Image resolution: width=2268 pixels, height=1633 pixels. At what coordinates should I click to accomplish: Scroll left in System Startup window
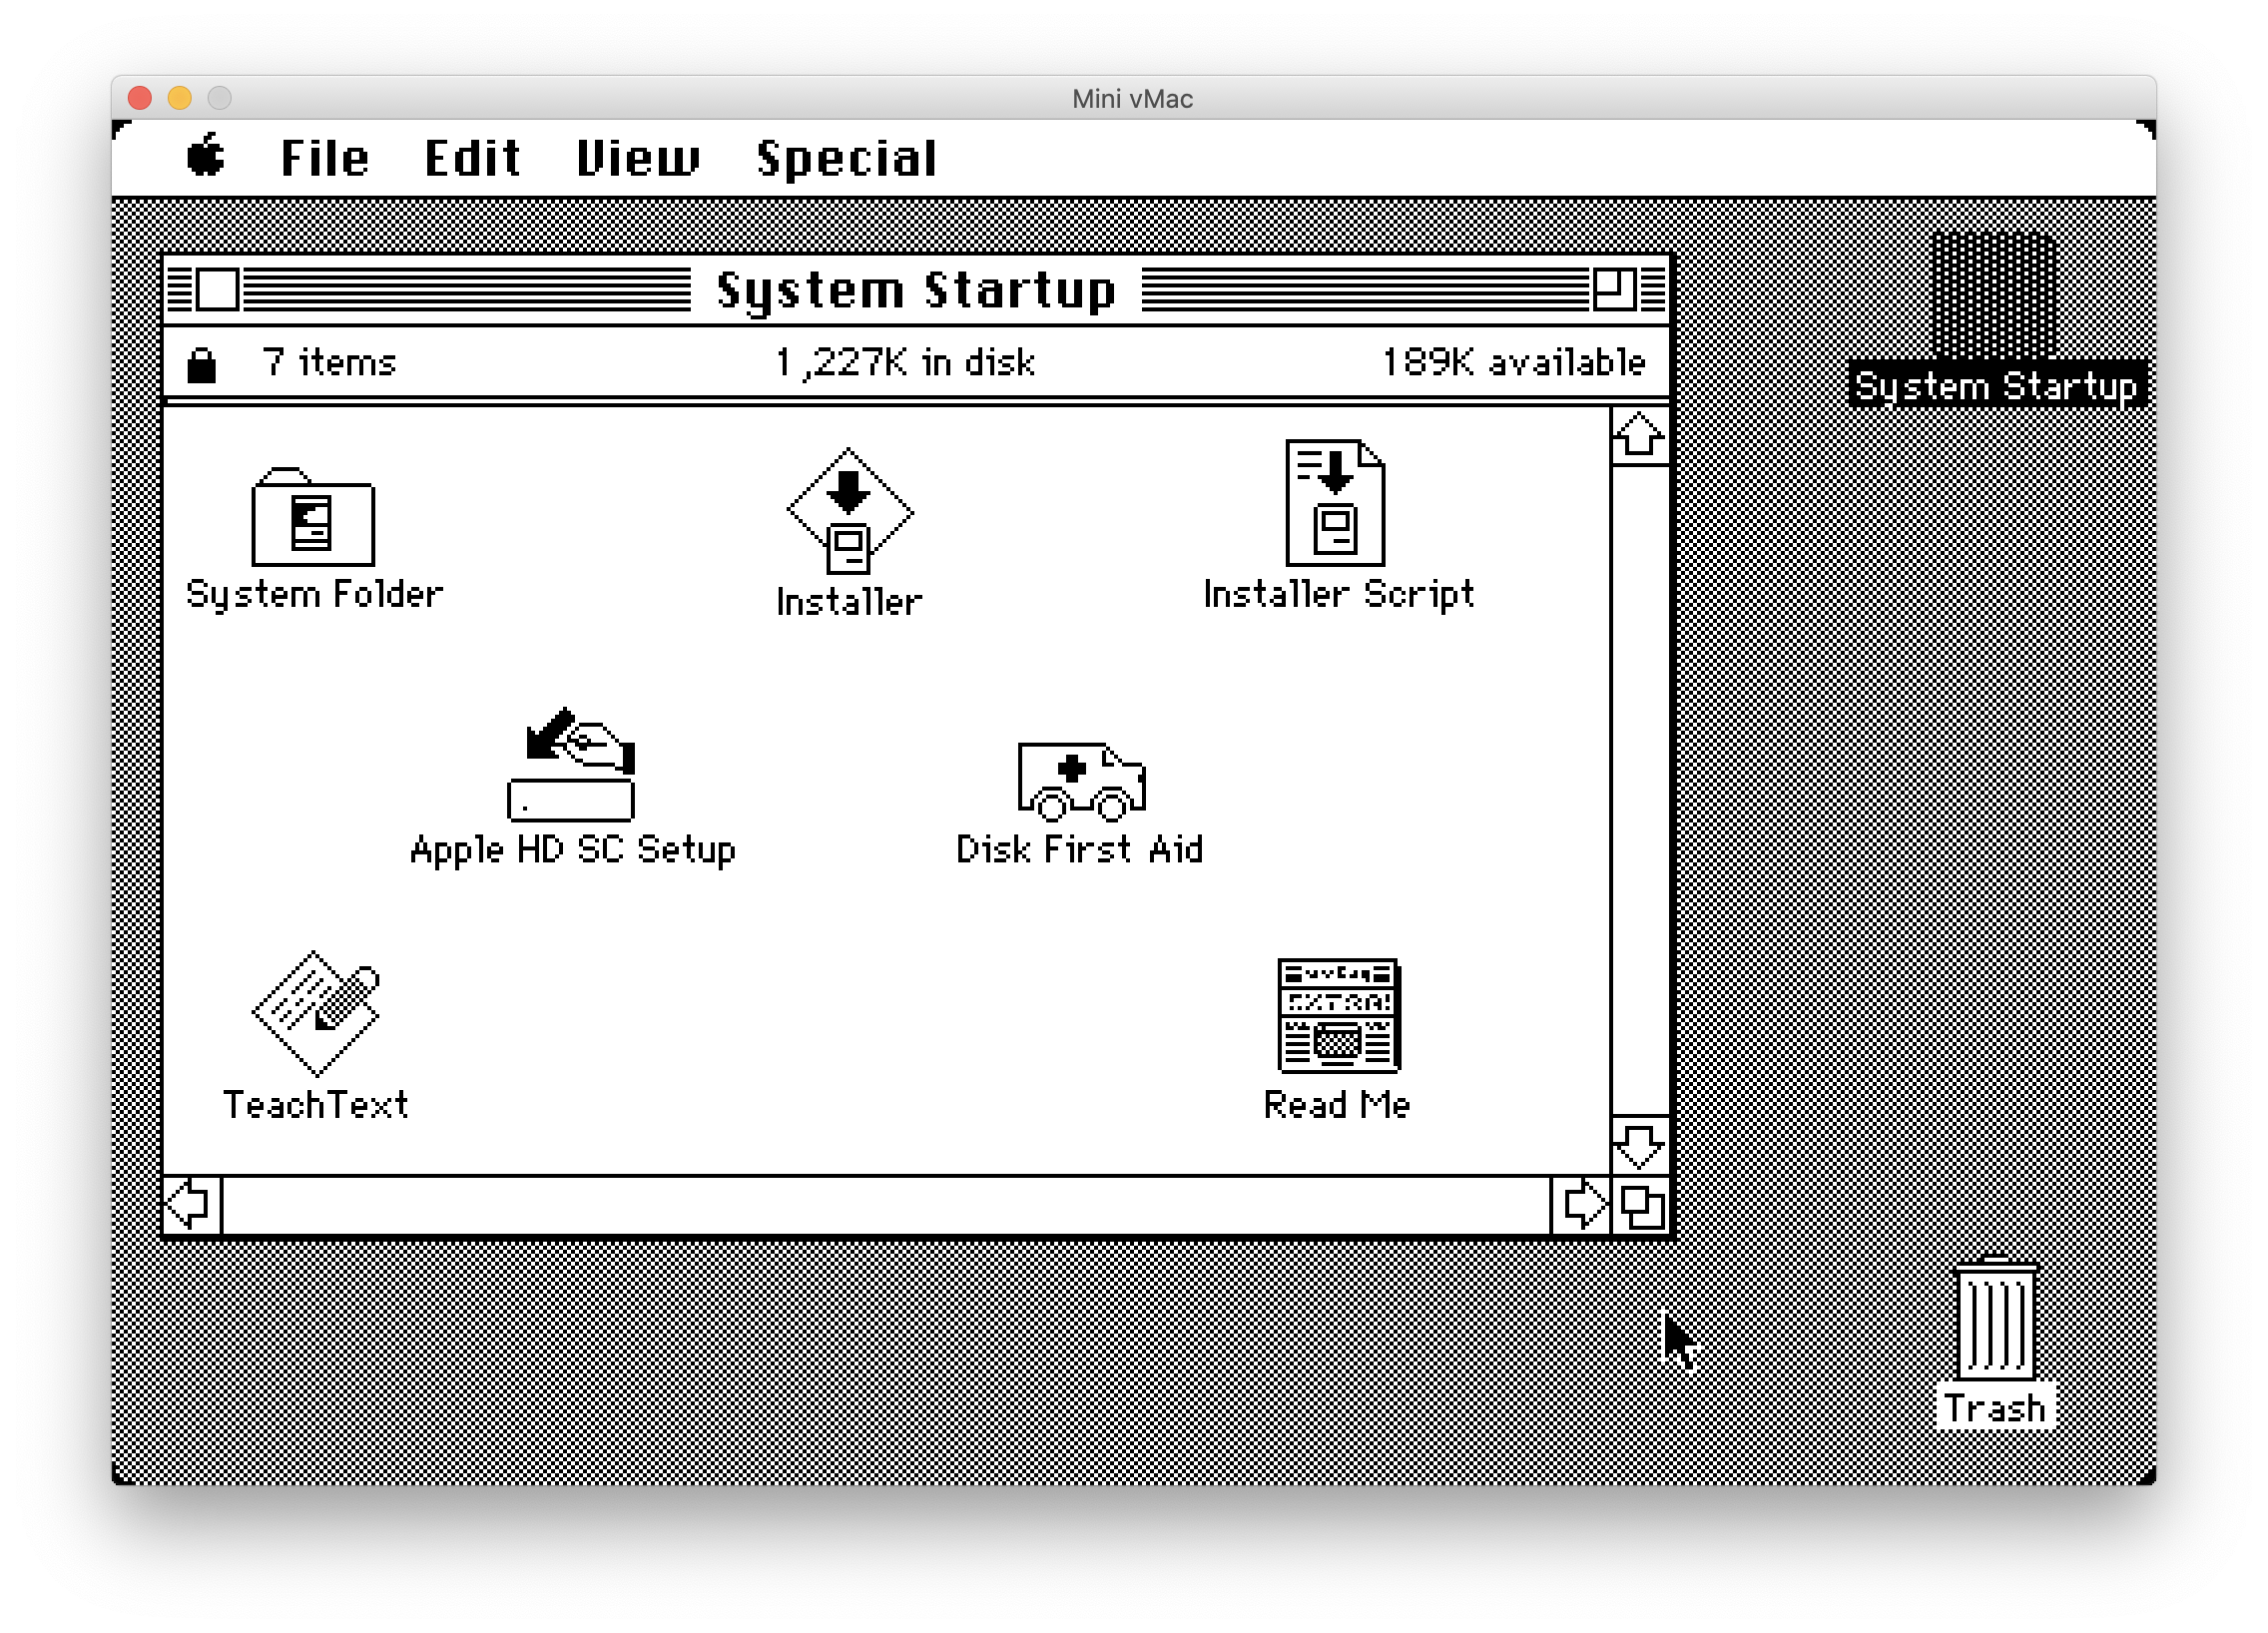click(x=191, y=1203)
